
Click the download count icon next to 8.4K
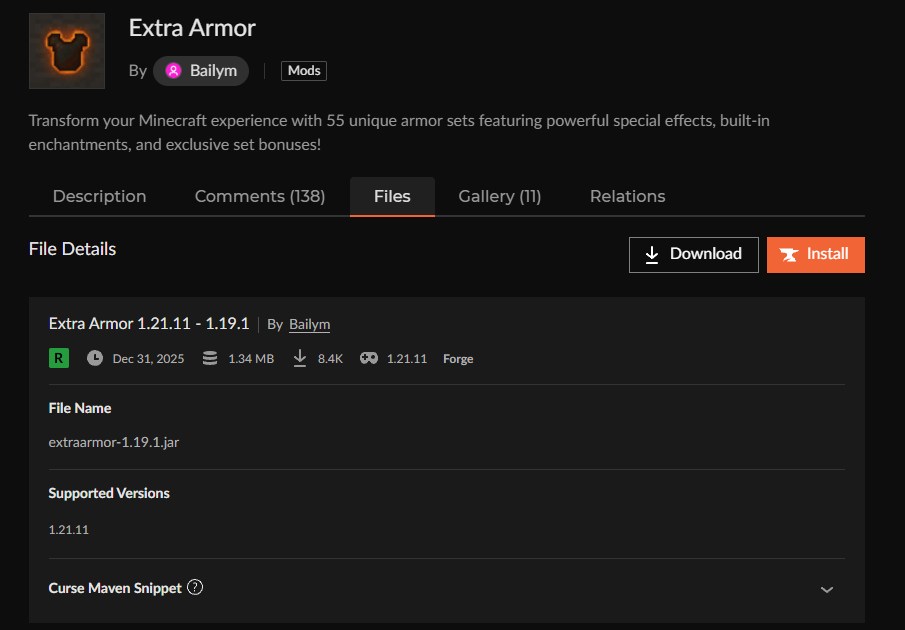pyautogui.click(x=299, y=357)
